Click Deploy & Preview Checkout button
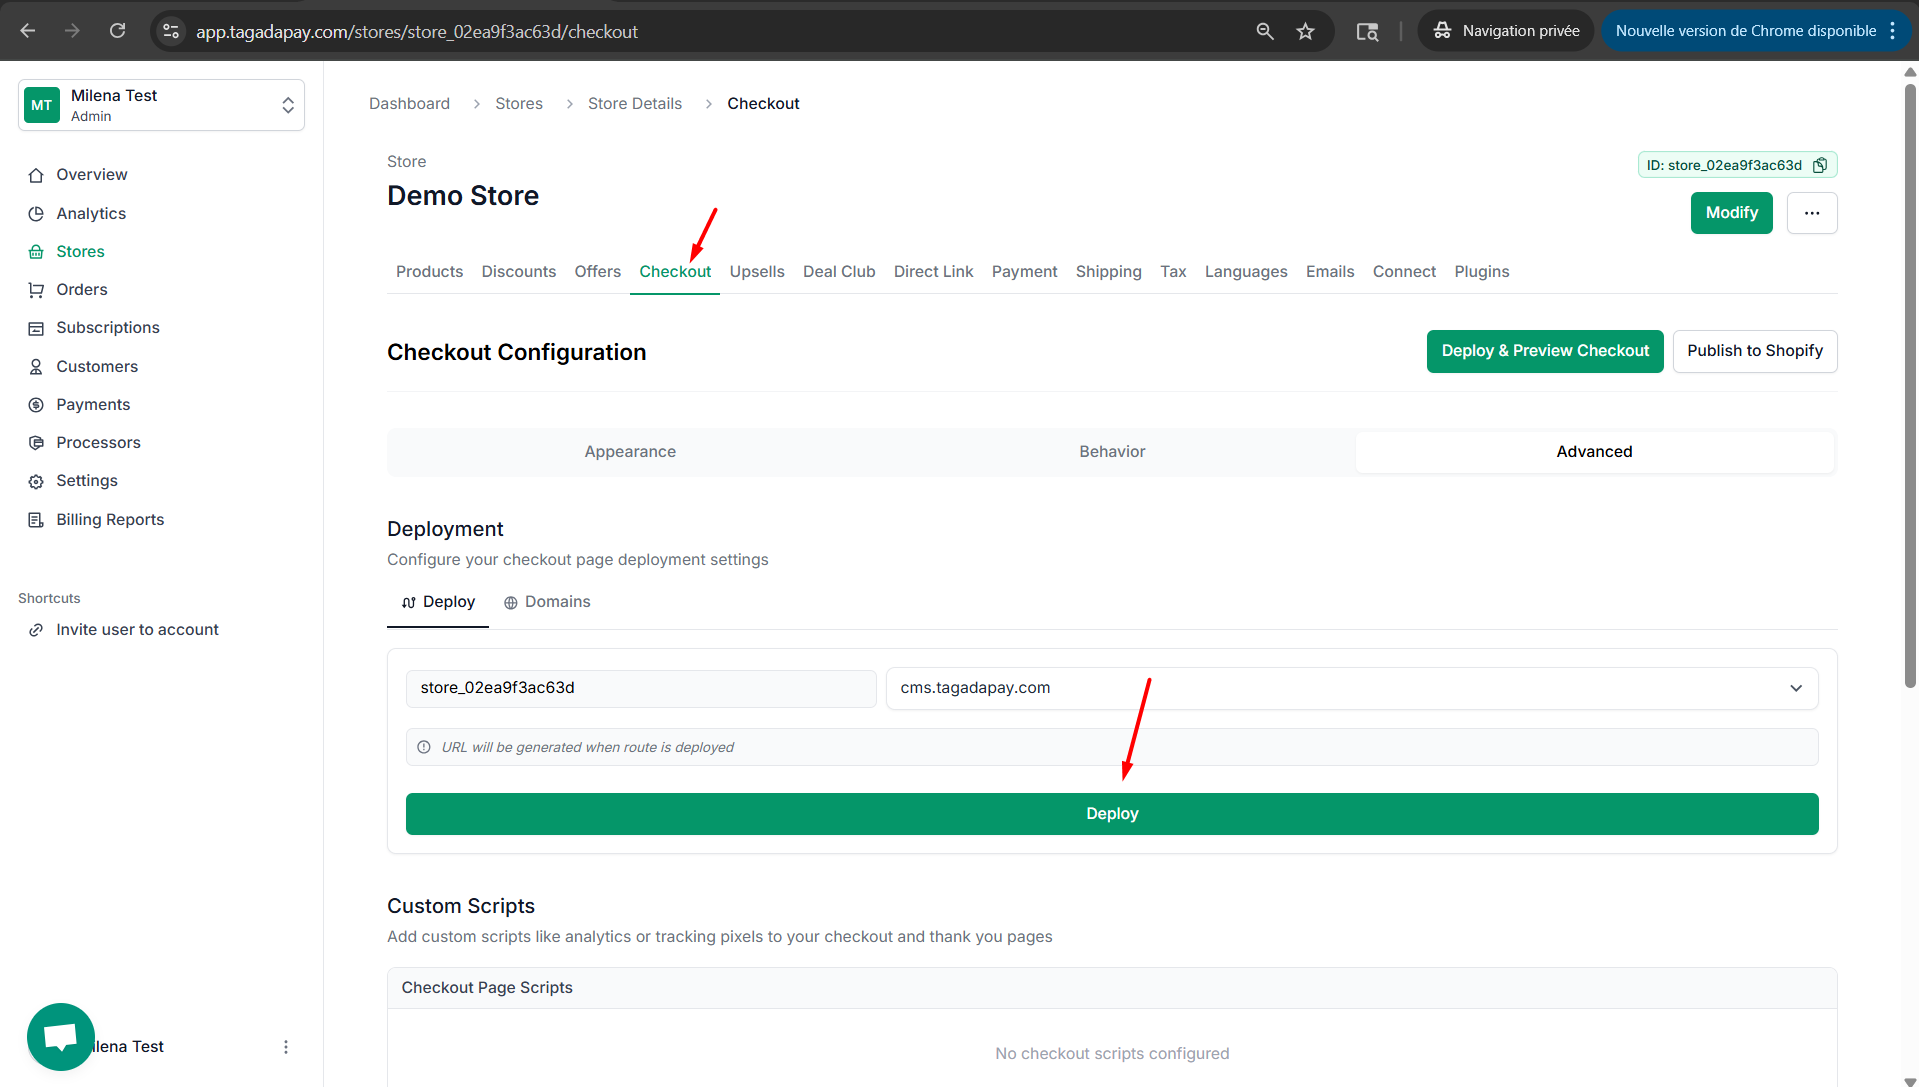Screen dimensions: 1919x1087 [1545, 351]
